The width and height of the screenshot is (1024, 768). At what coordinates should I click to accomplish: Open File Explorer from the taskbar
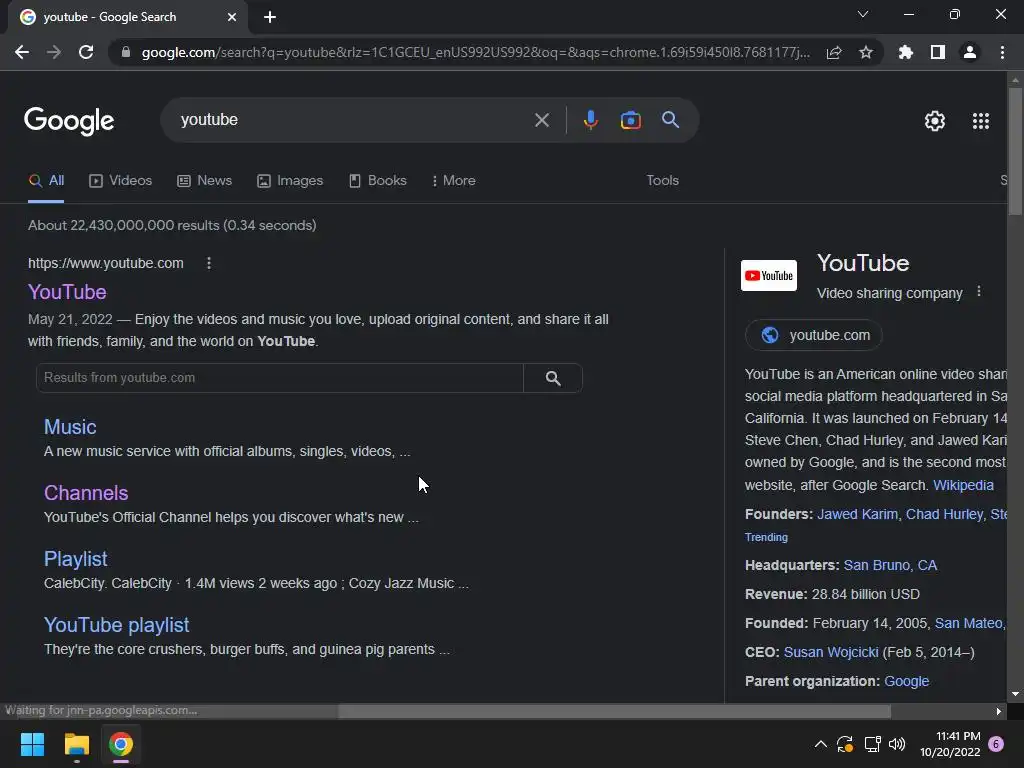[x=76, y=744]
